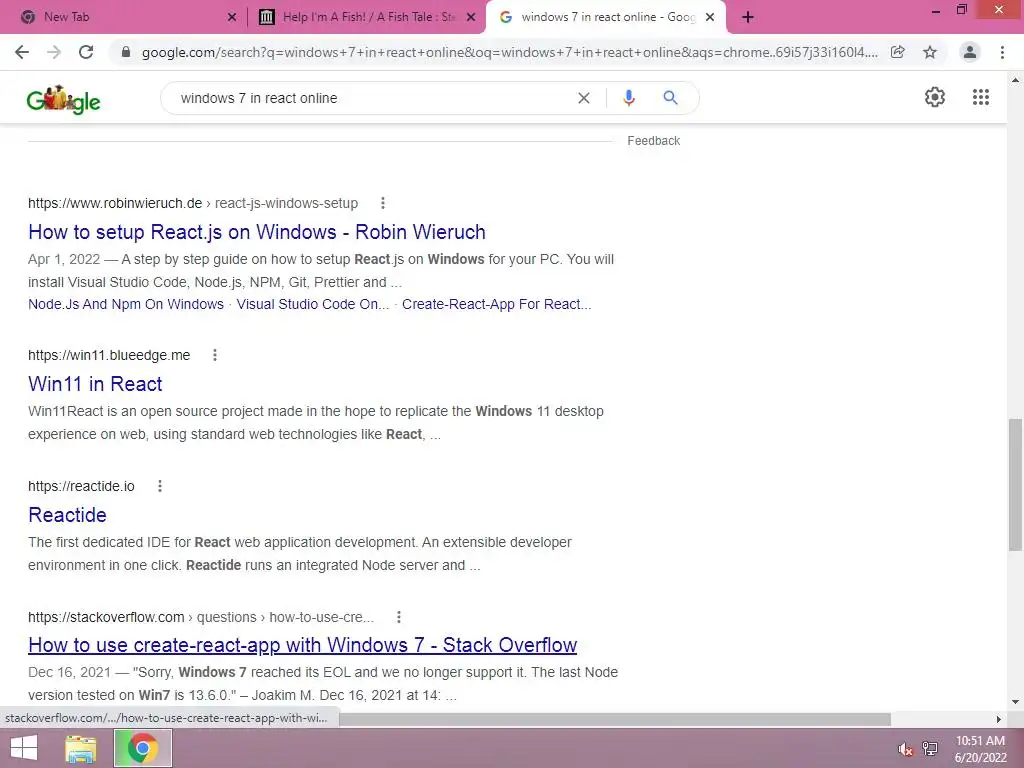
Task: Close the Help I'm A Fish tab
Action: click(471, 17)
